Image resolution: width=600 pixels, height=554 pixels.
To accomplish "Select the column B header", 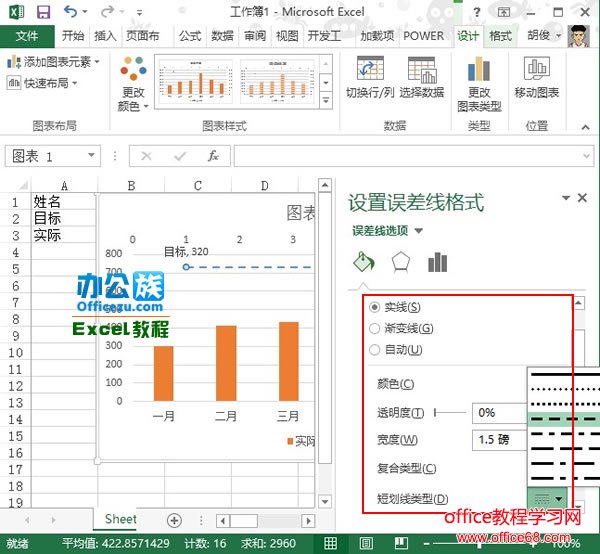I will 131,186.
